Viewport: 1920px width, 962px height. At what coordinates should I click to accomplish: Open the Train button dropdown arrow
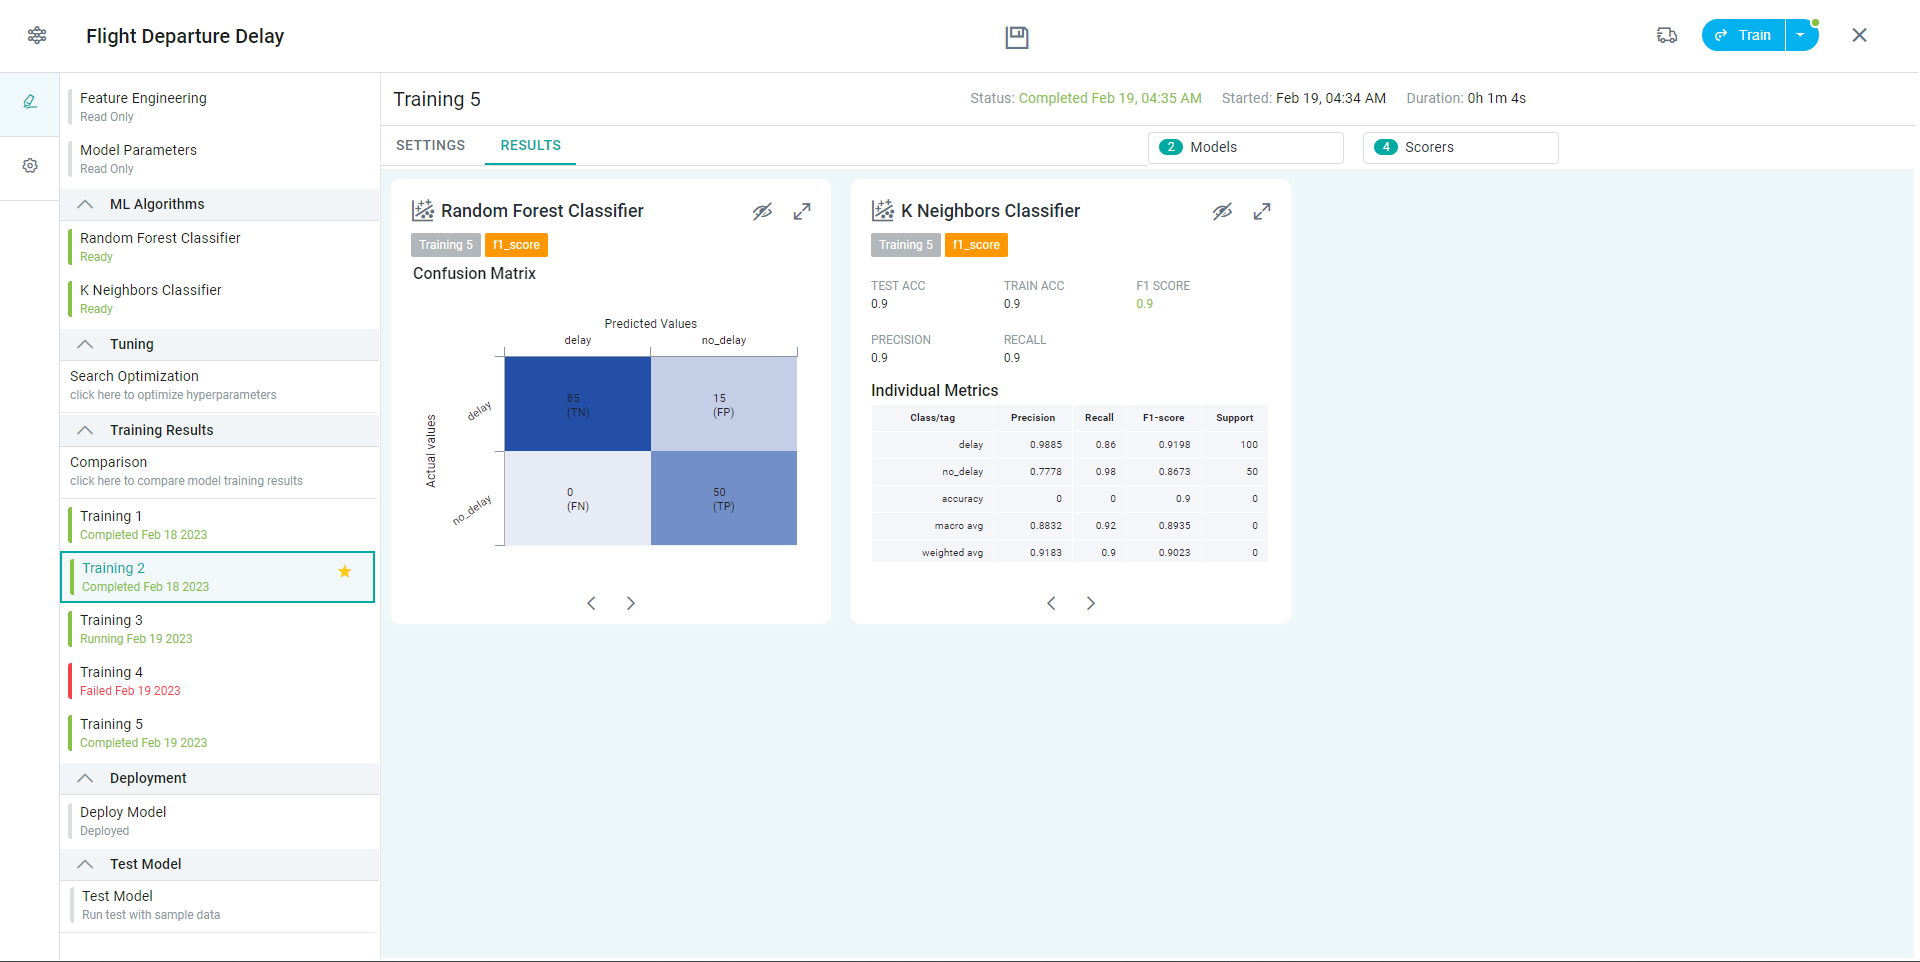pyautogui.click(x=1801, y=35)
